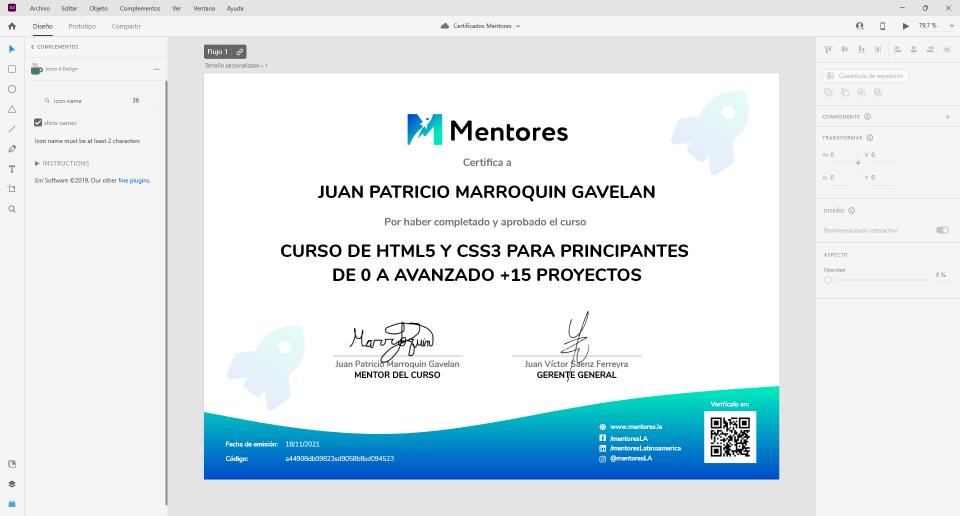Open the Archivo menu
The image size is (960, 516).
point(40,9)
